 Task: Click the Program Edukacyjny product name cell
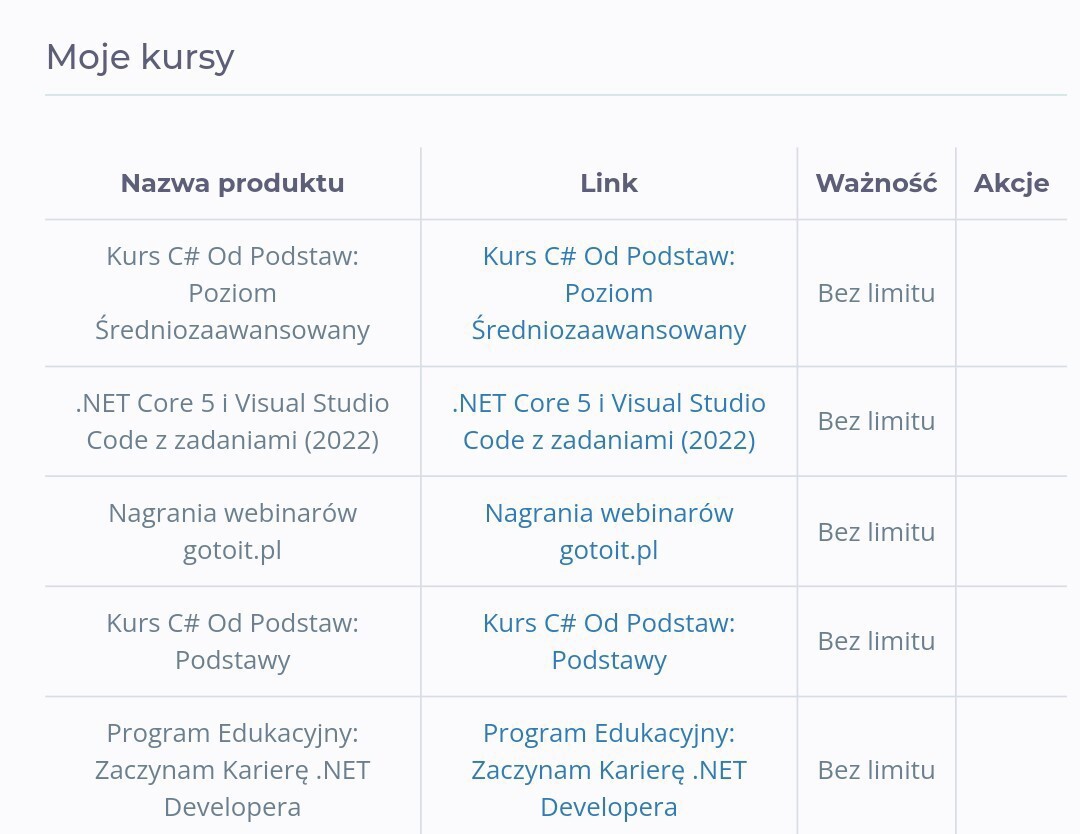point(232,770)
